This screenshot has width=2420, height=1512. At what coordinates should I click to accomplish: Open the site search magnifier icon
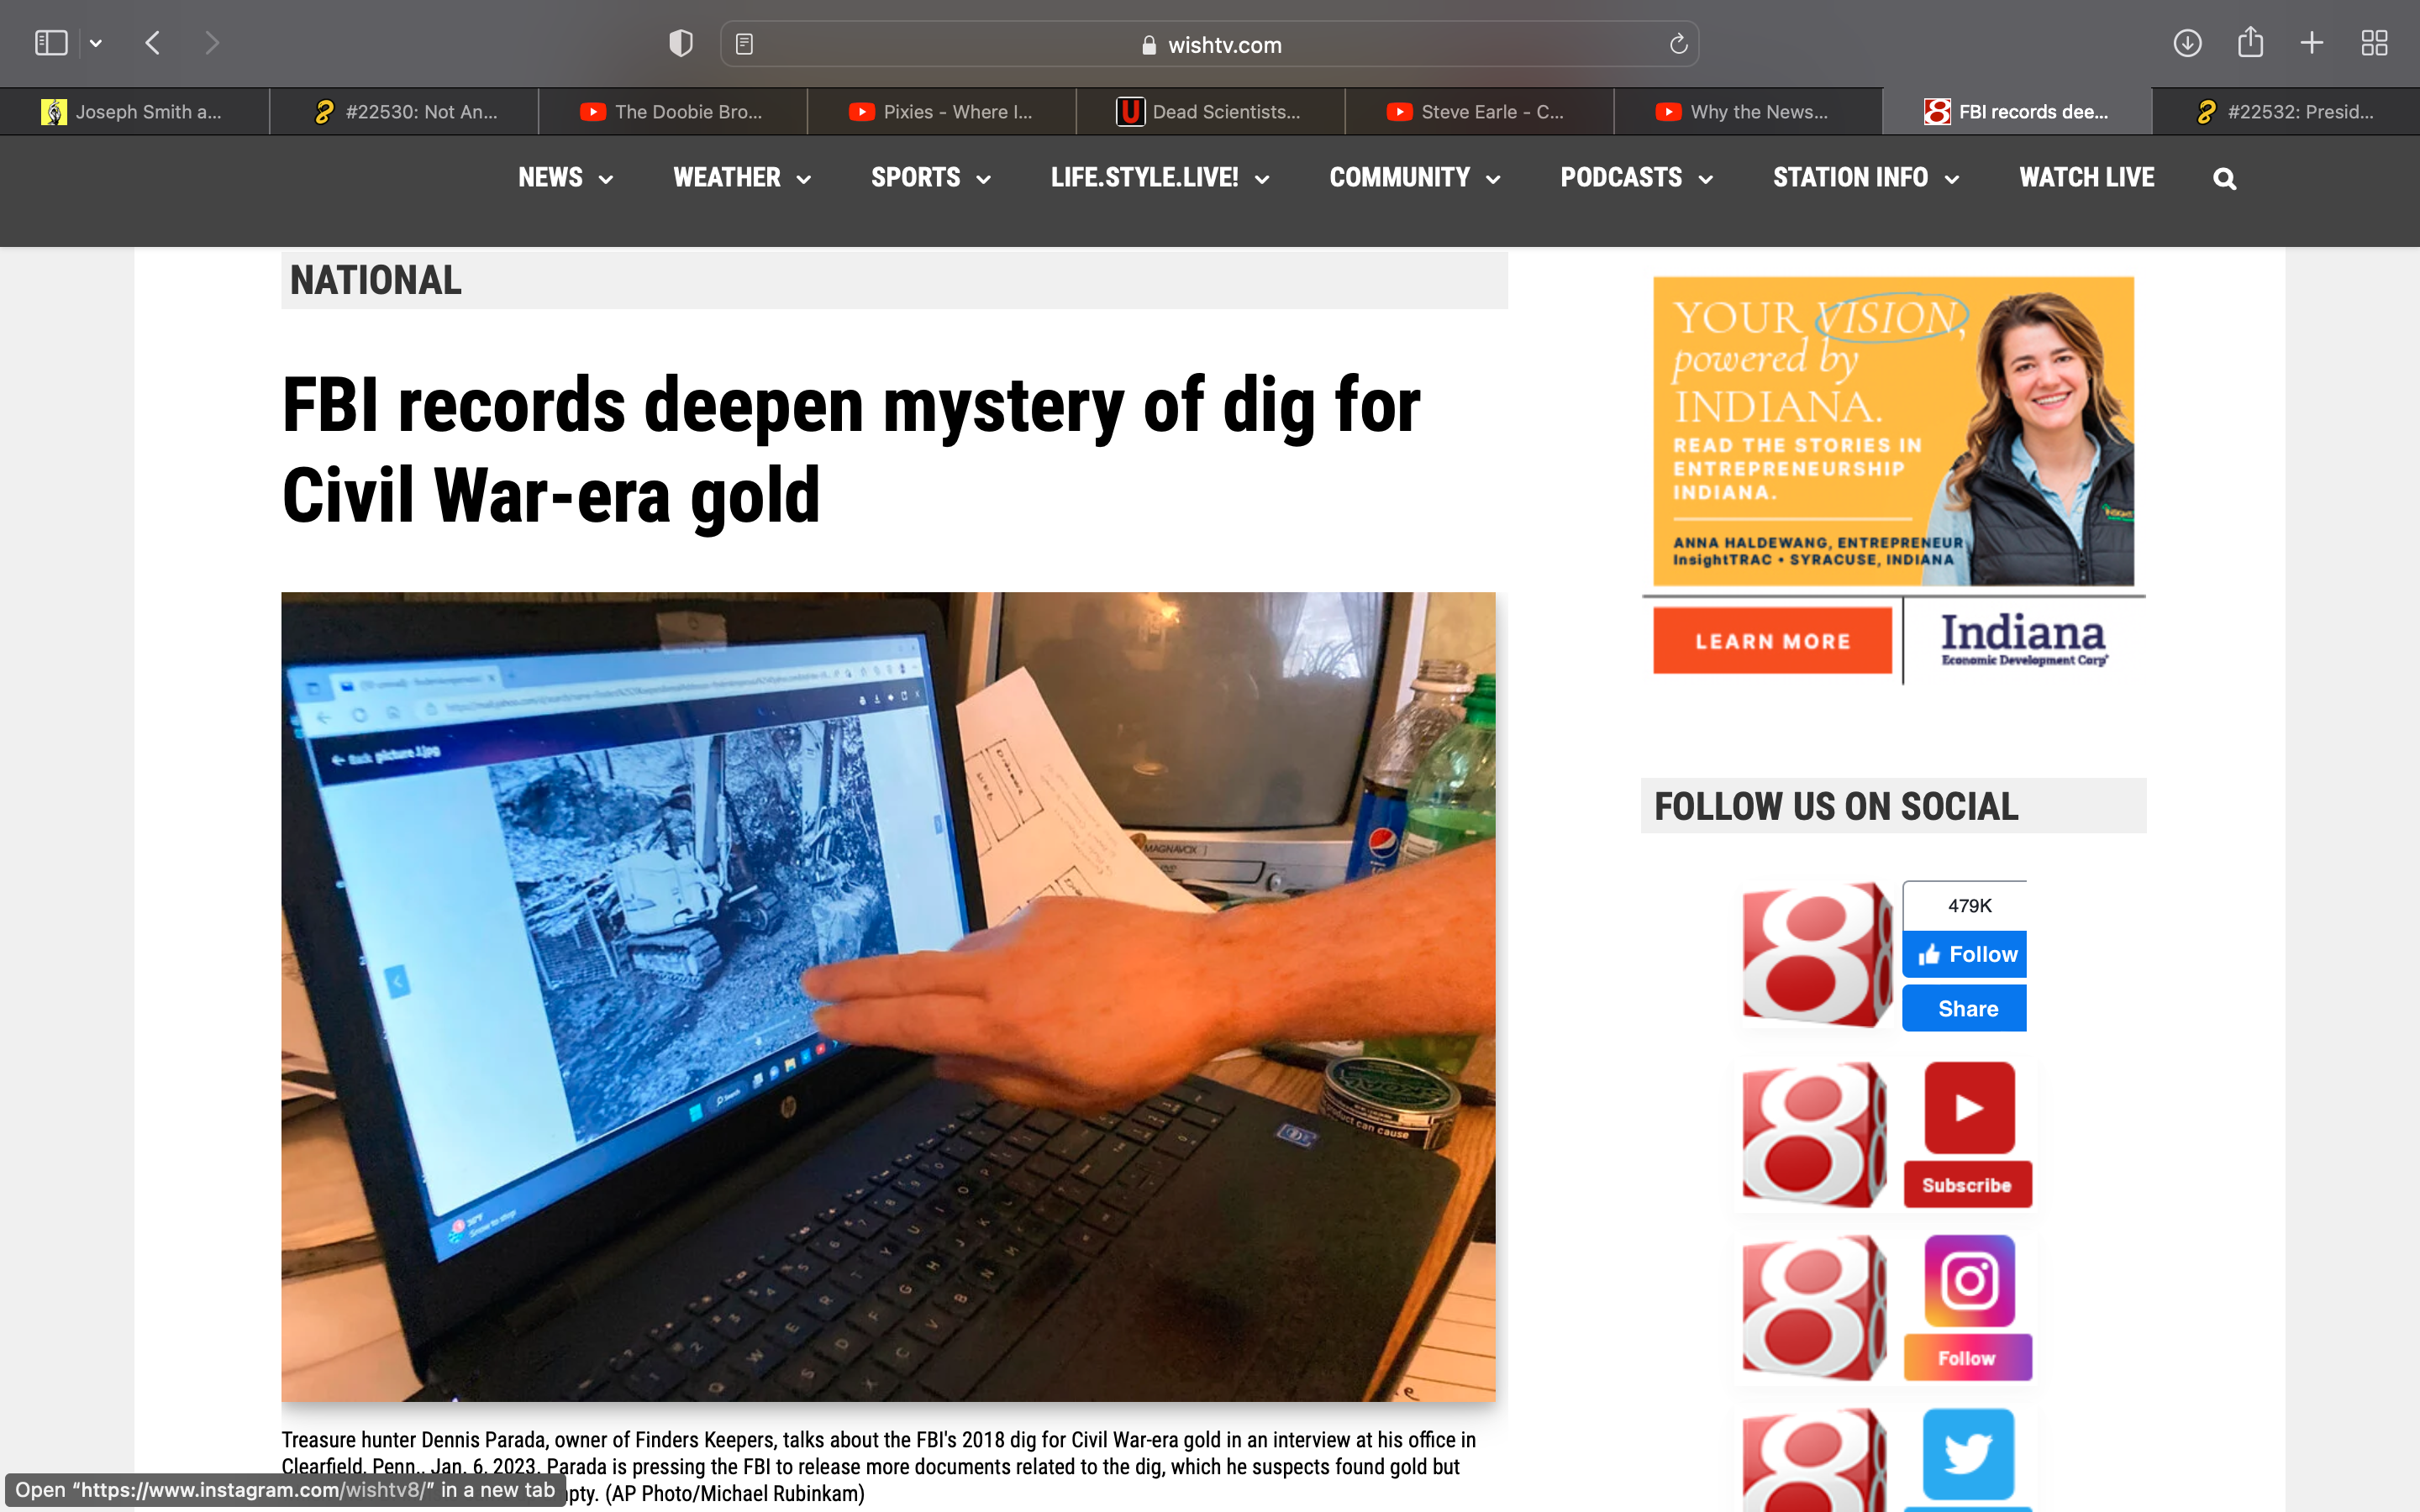tap(2224, 179)
